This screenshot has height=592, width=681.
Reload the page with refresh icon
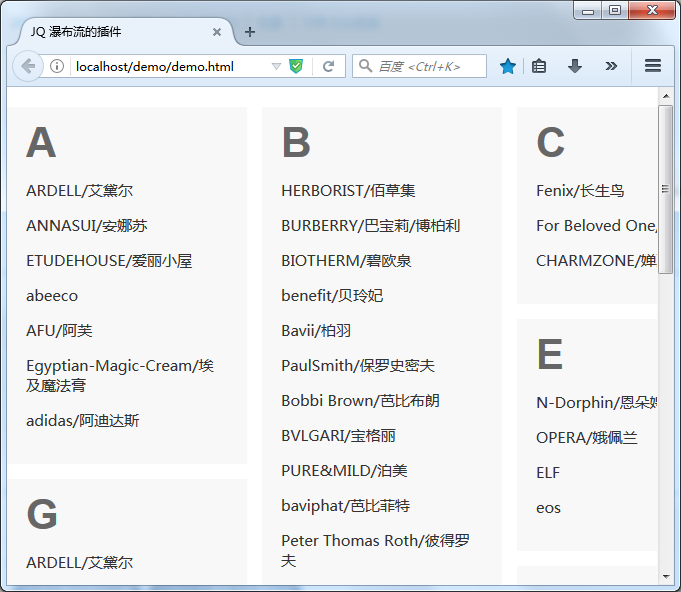pyautogui.click(x=329, y=66)
